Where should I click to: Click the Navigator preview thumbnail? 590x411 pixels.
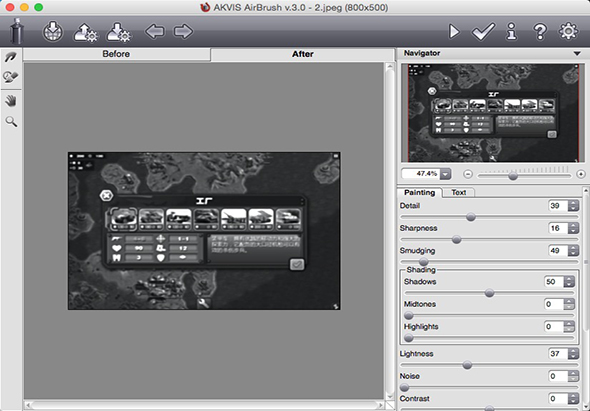pyautogui.click(x=493, y=113)
